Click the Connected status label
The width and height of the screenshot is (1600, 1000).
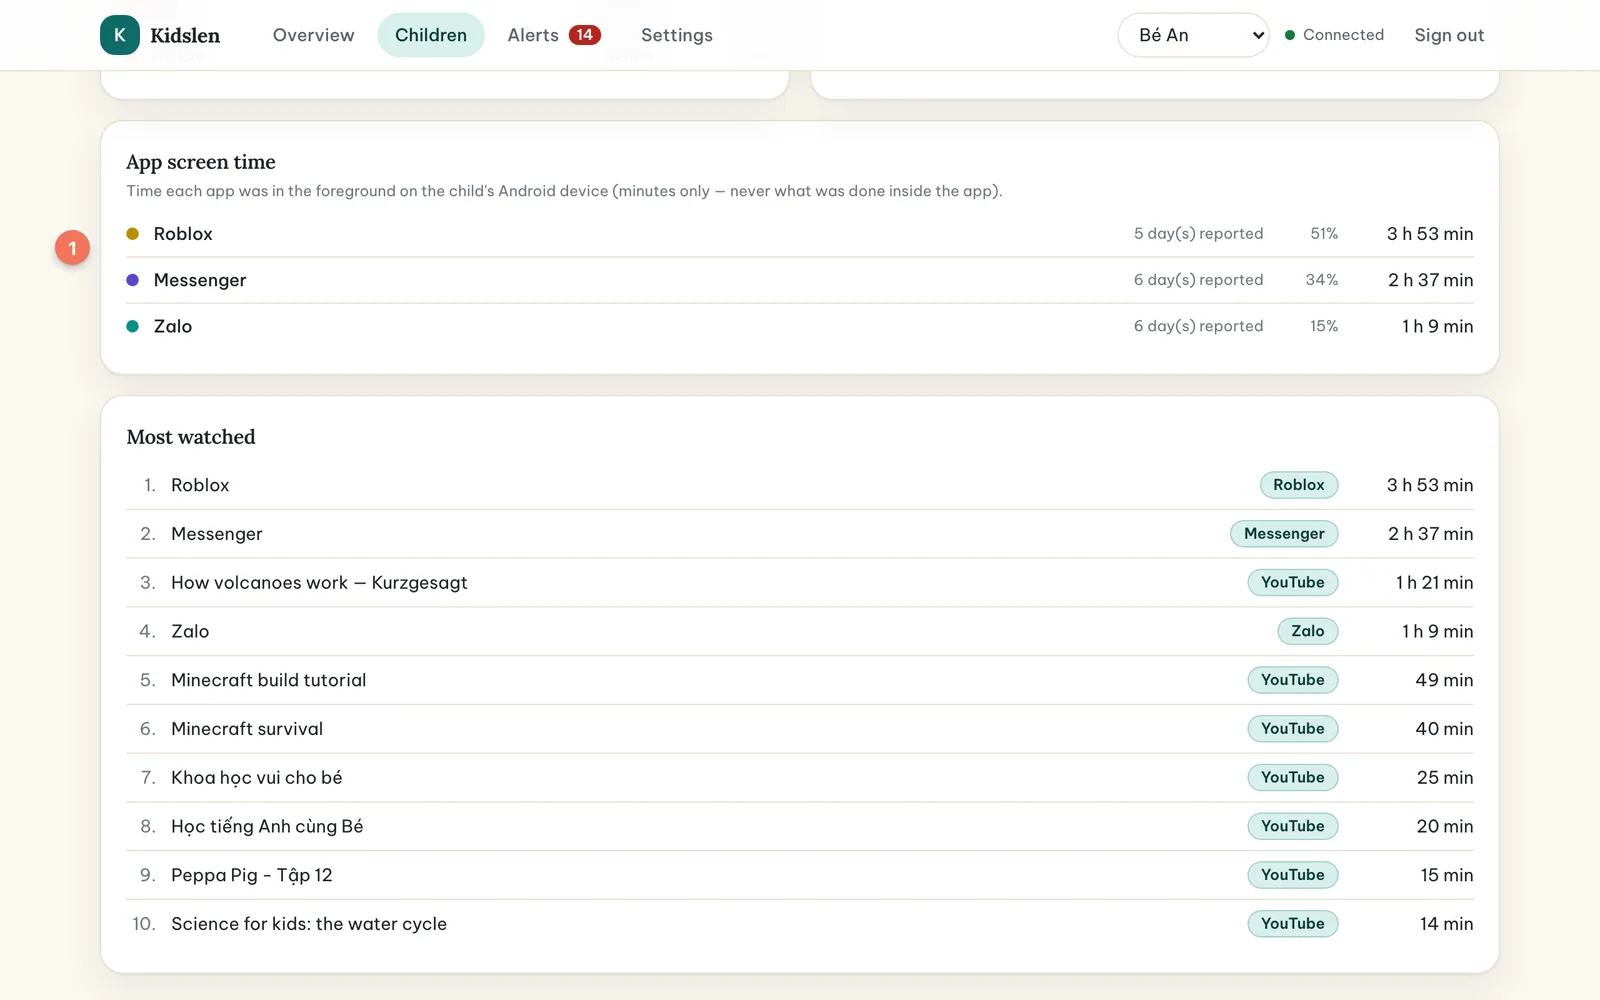tap(1343, 35)
